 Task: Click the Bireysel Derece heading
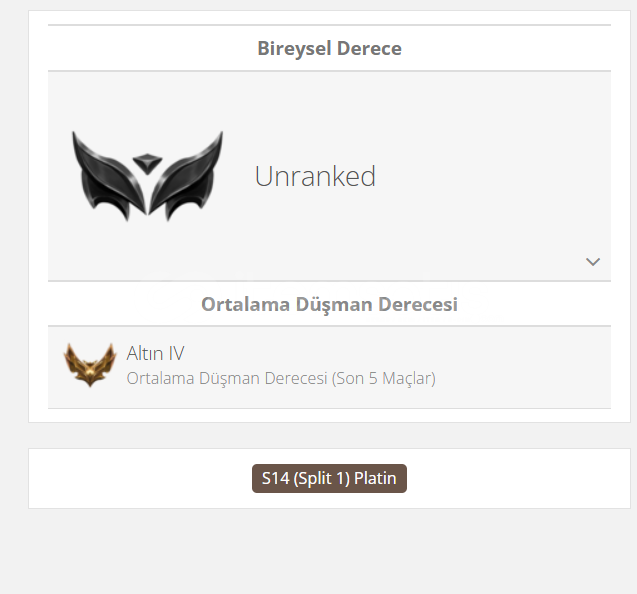click(329, 48)
